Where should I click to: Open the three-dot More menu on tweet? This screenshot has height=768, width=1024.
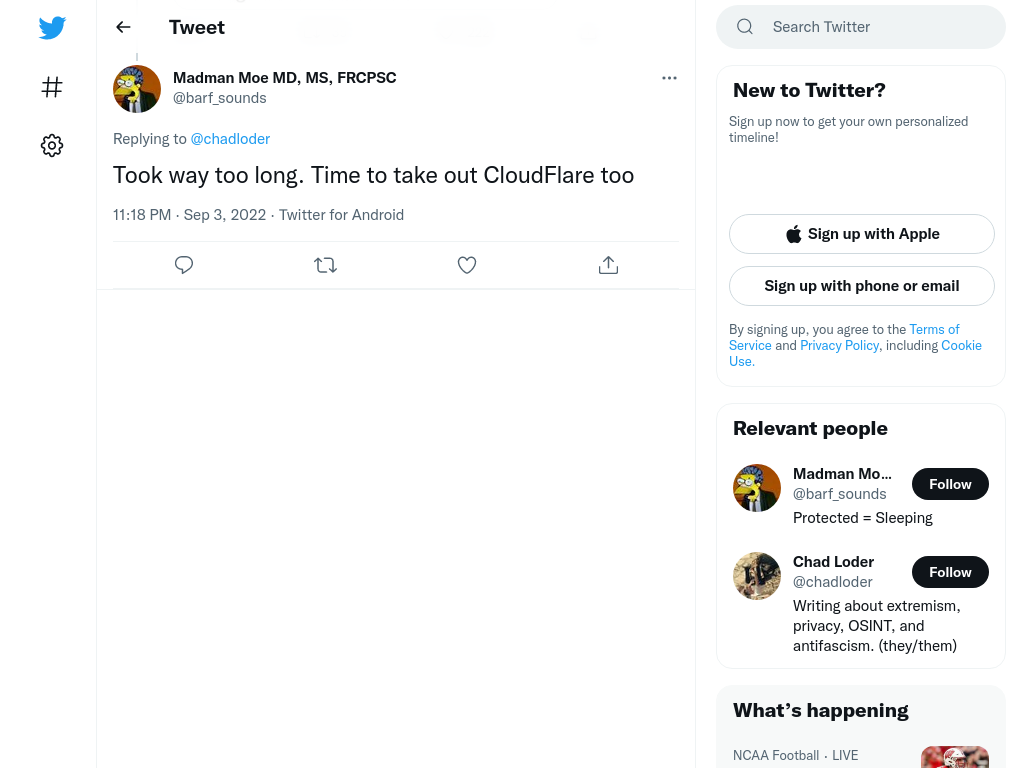click(x=669, y=78)
